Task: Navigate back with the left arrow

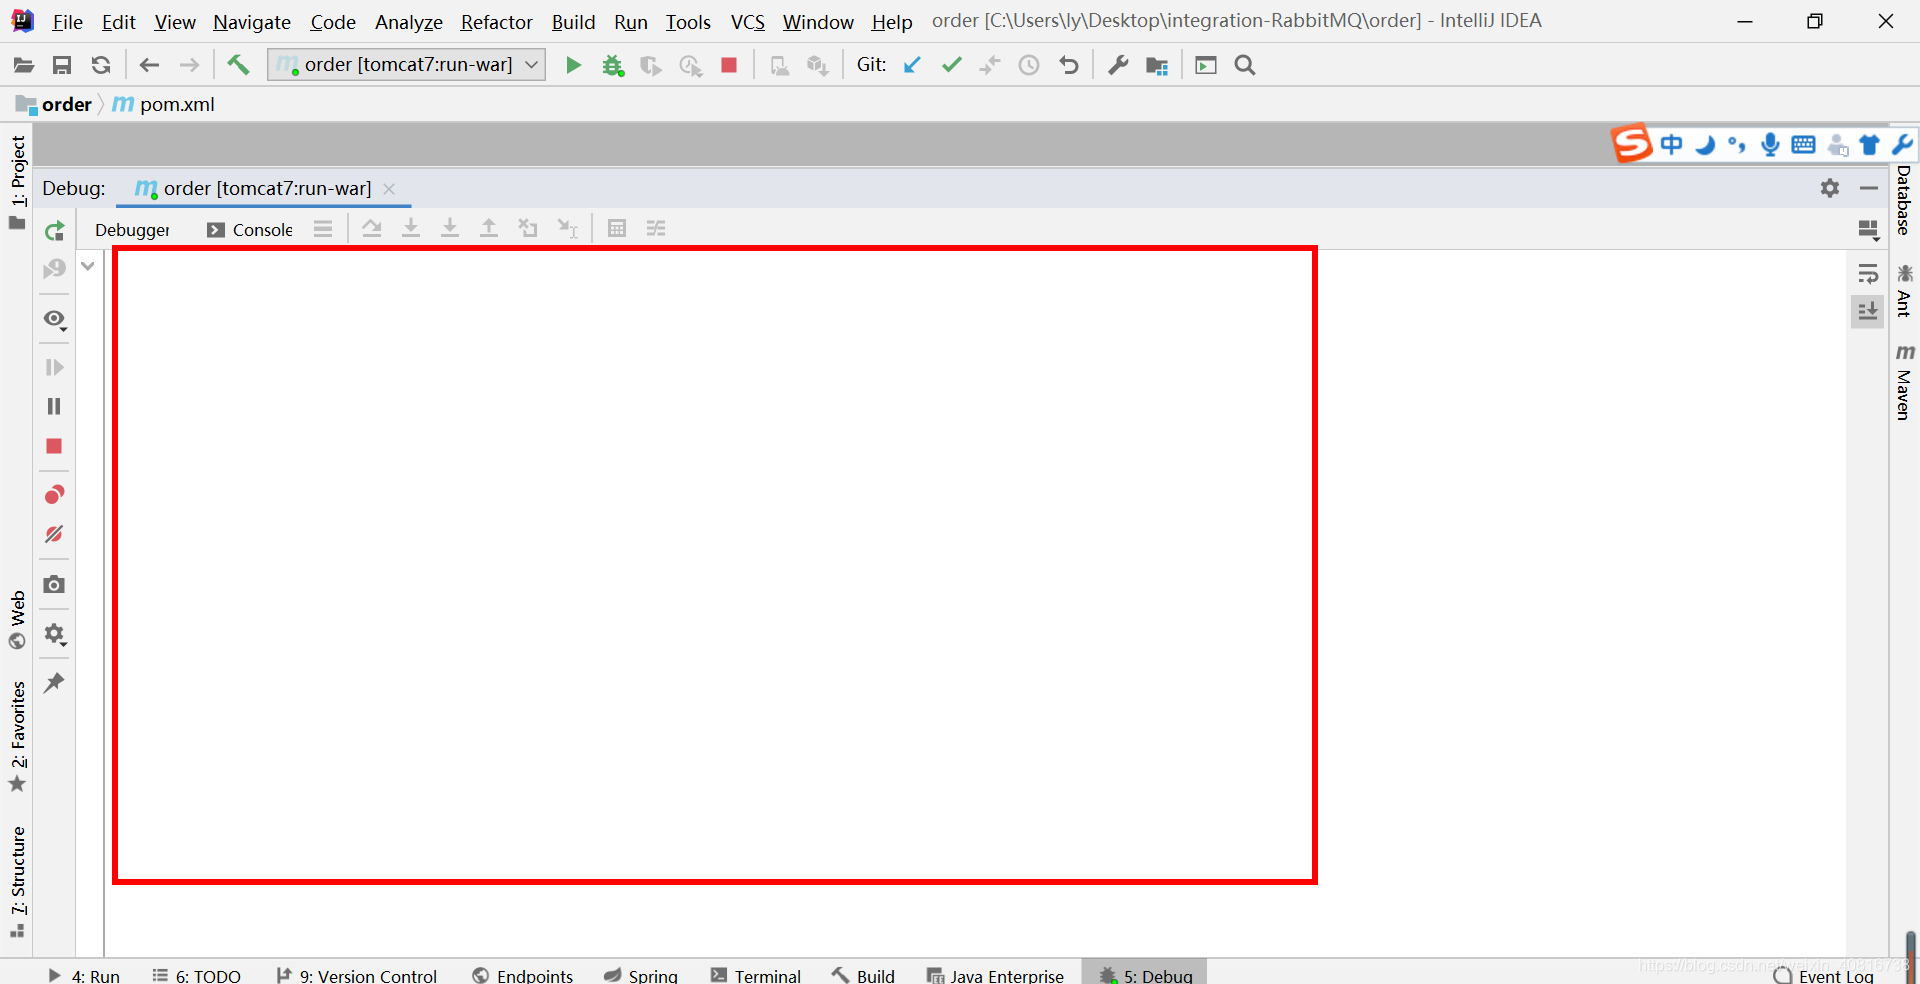Action: pyautogui.click(x=150, y=65)
